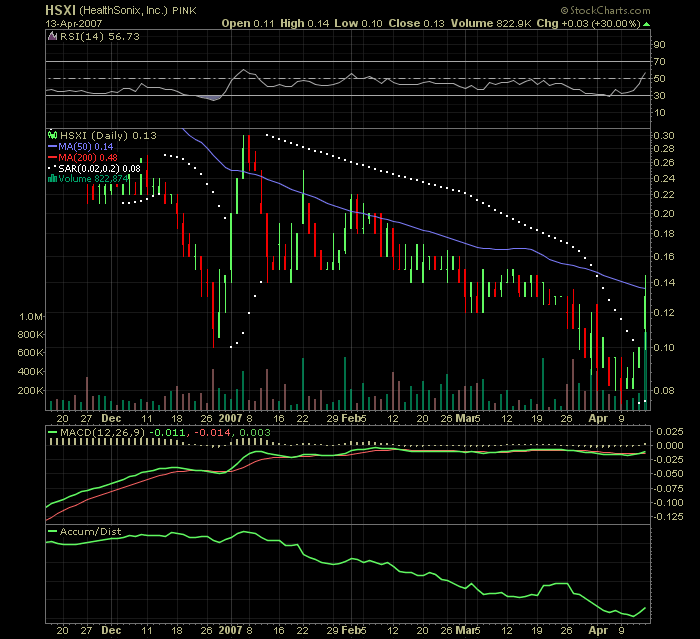Click the 600K volume axis label
This screenshot has height=639, width=700.
pos(30,353)
